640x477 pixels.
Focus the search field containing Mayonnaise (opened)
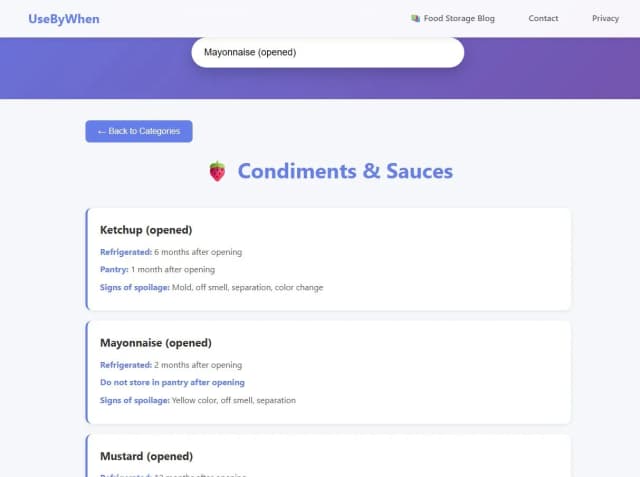pyautogui.click(x=327, y=52)
